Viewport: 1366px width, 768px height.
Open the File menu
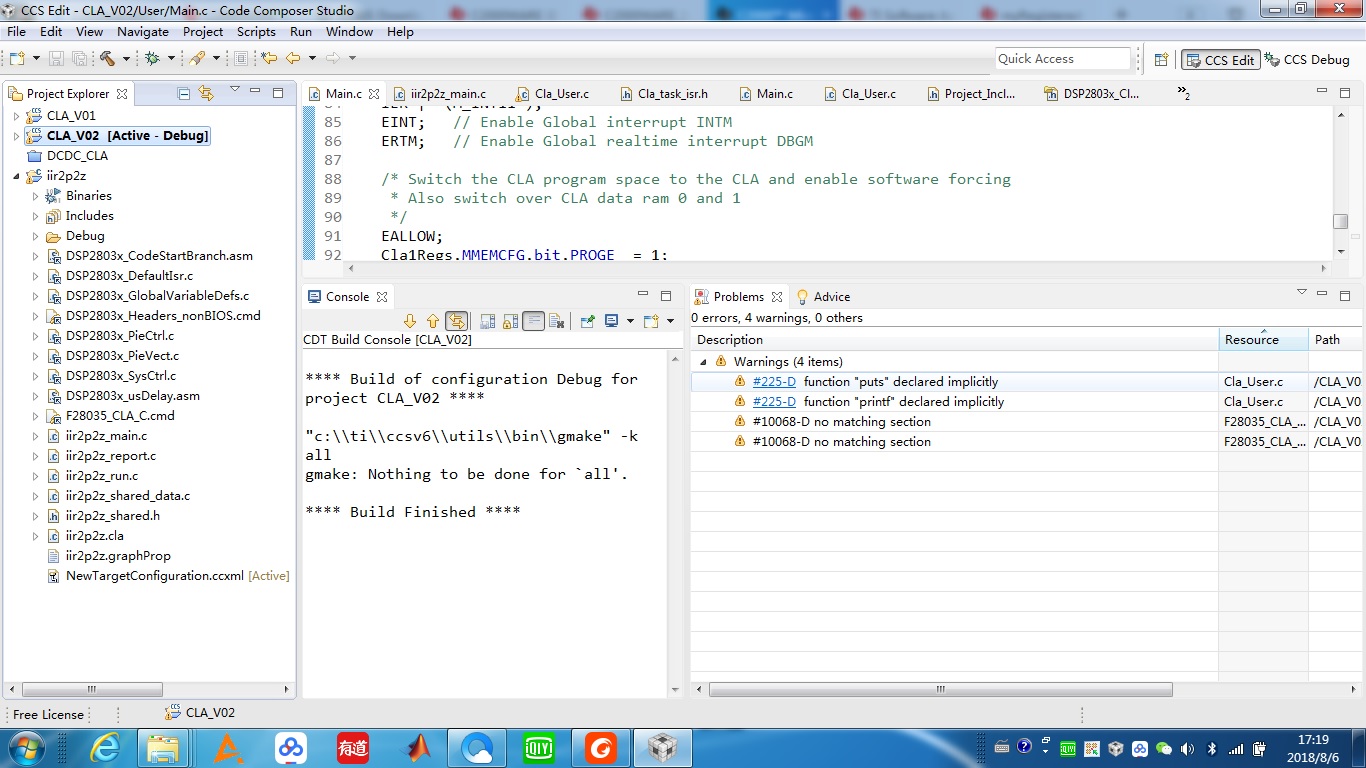coord(16,32)
